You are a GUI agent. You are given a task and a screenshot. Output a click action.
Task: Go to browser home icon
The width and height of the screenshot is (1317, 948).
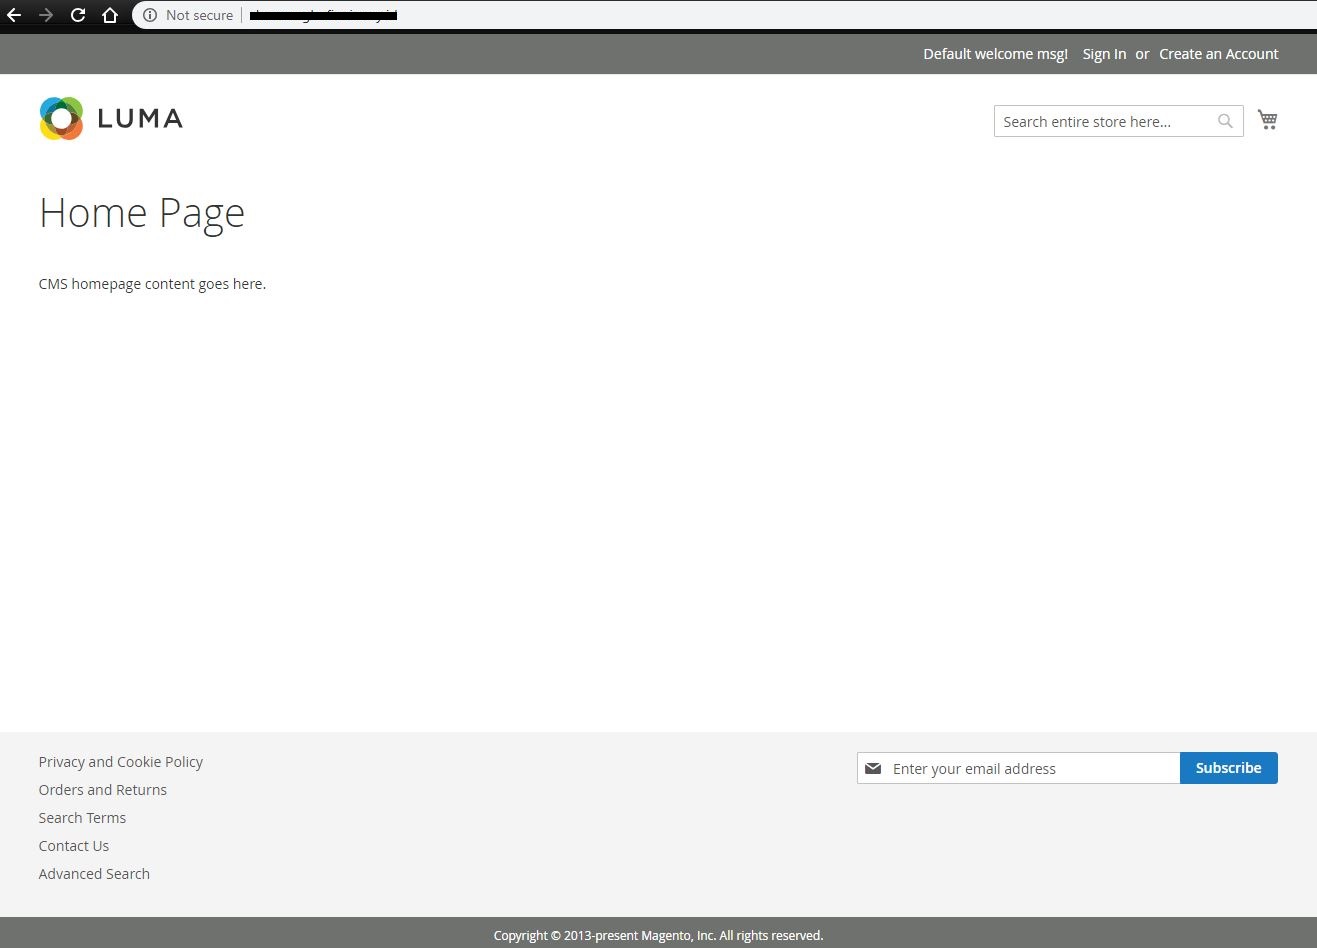tap(110, 15)
